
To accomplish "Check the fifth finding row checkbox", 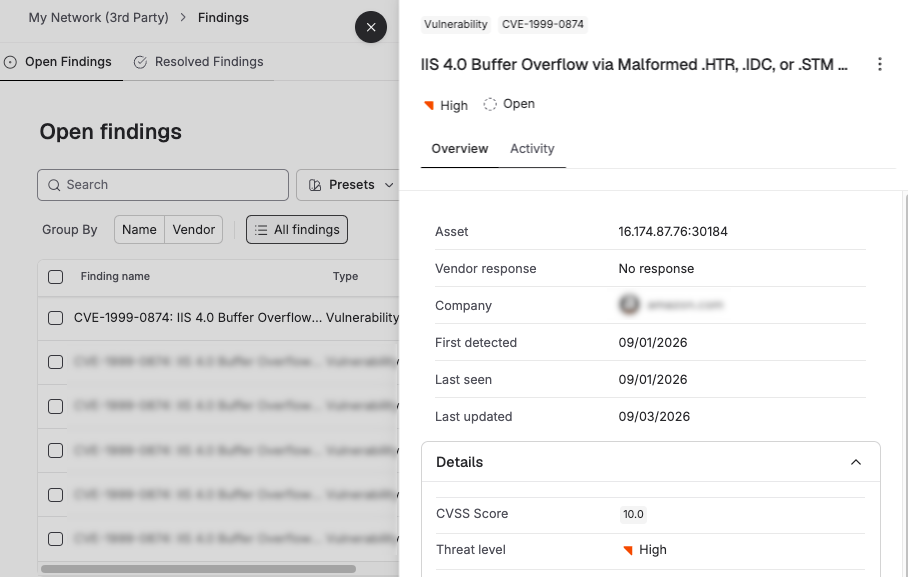I will [x=56, y=495].
